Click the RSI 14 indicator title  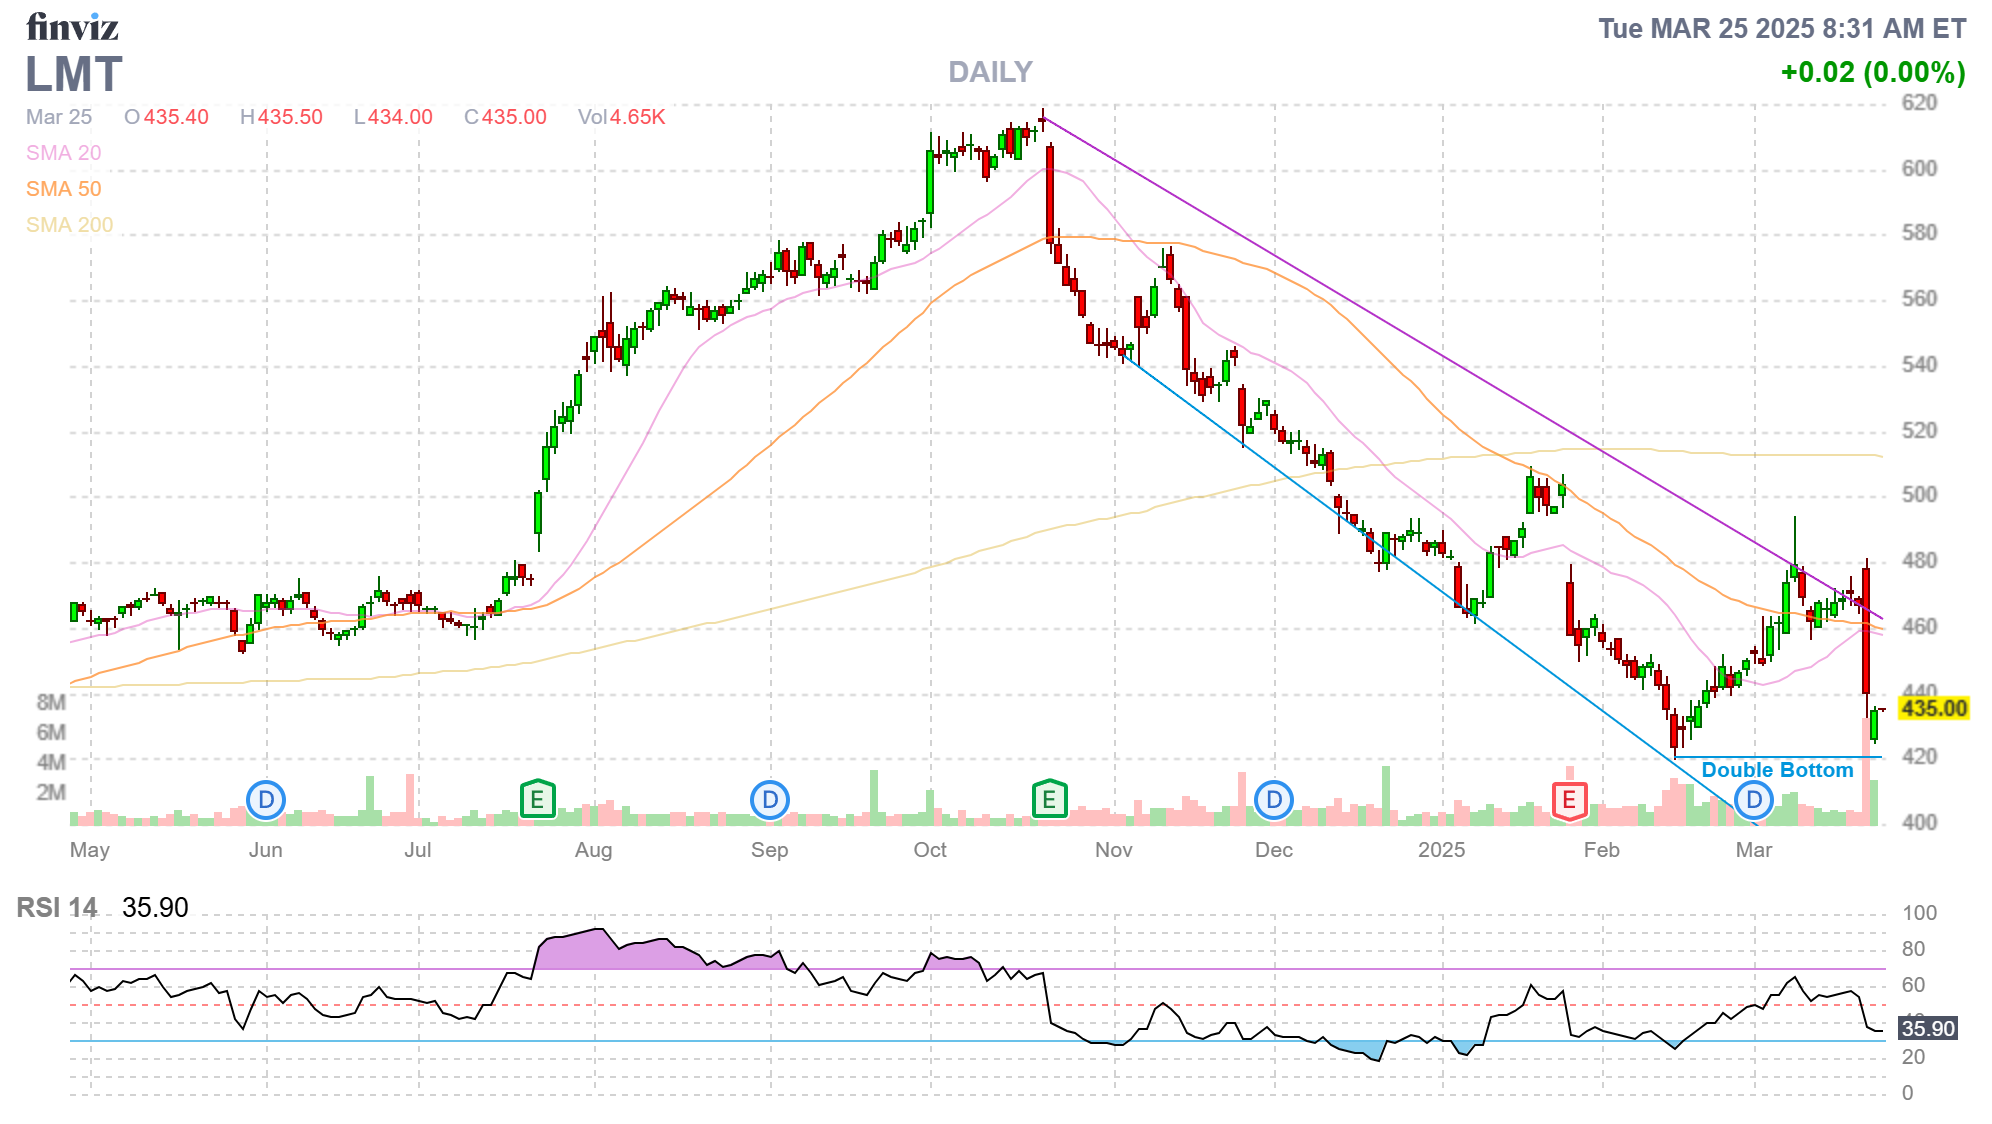point(57,908)
